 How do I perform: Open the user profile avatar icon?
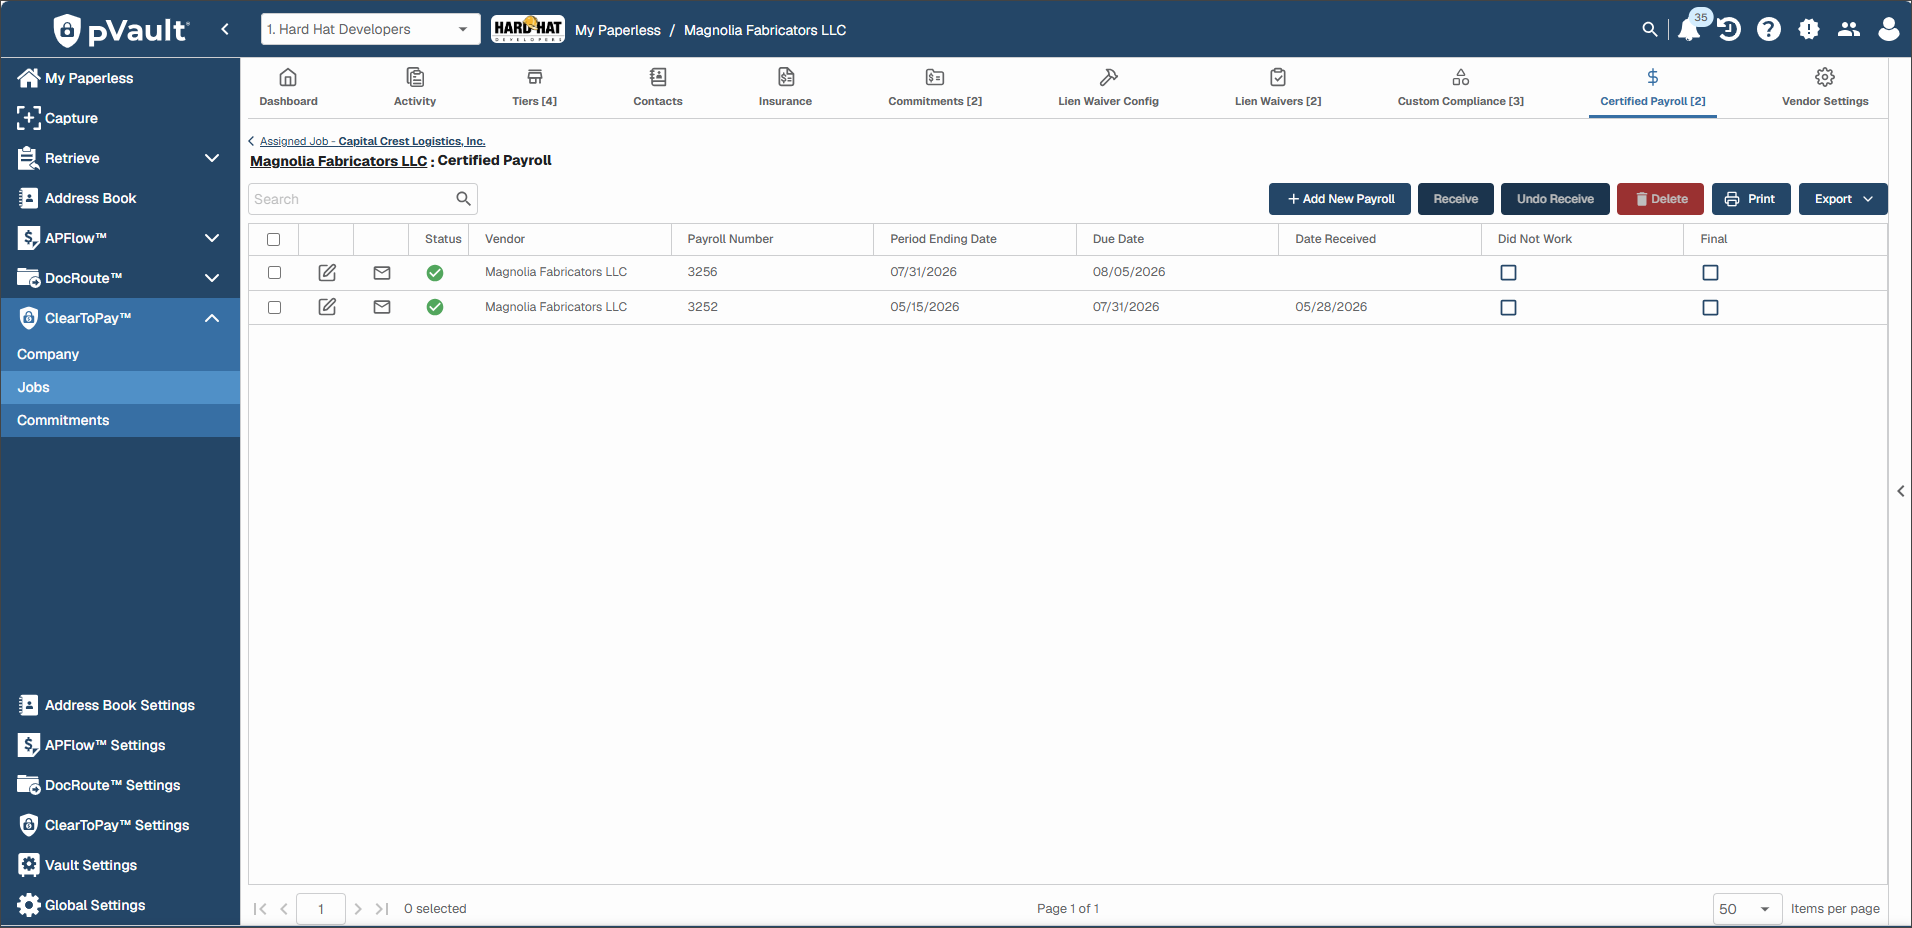click(x=1889, y=30)
